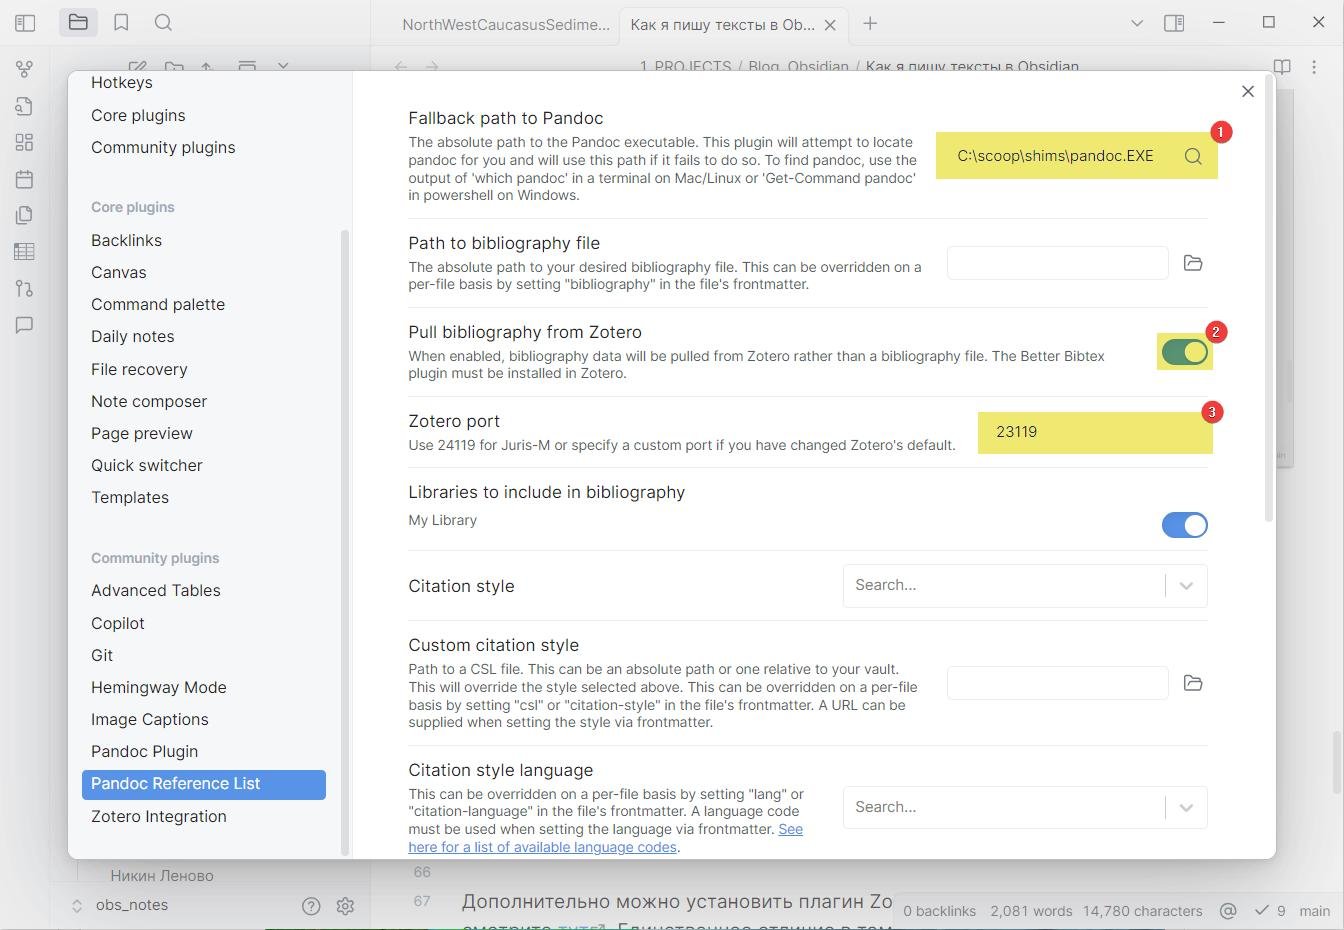Open the calendar daily note ribbon icon
The width and height of the screenshot is (1344, 930).
click(x=25, y=179)
